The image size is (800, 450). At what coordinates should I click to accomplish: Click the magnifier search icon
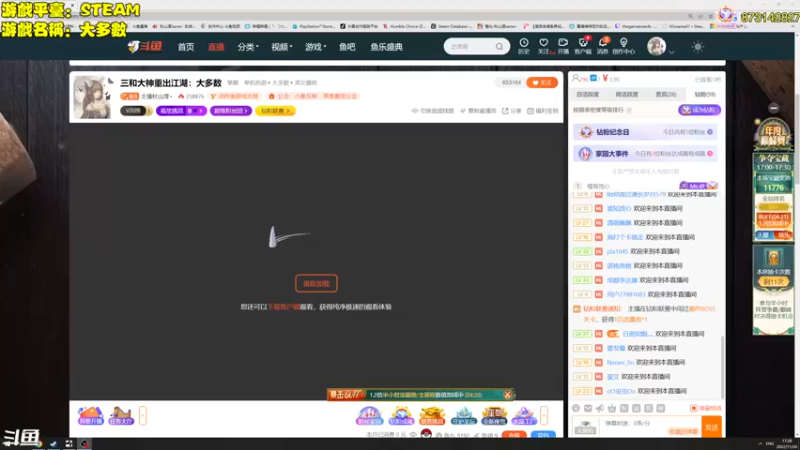pos(499,46)
